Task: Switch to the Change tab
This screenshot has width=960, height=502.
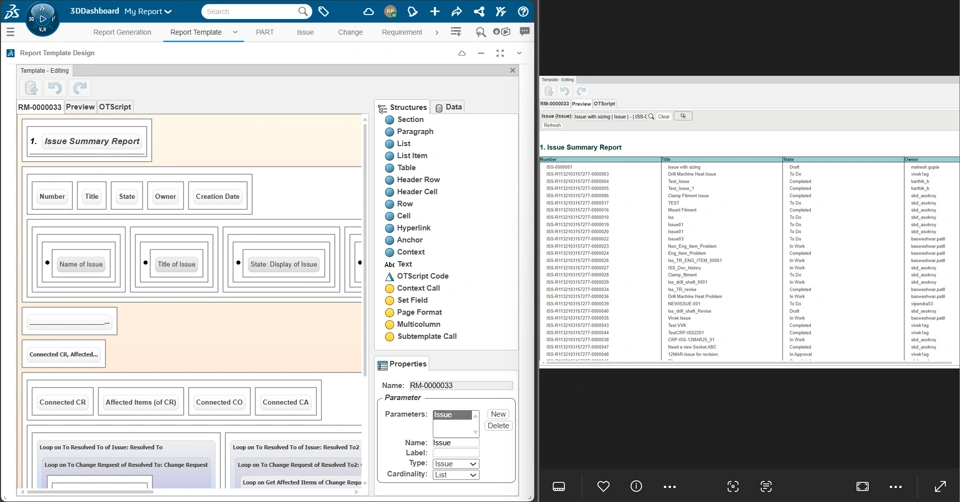Action: pos(350,32)
